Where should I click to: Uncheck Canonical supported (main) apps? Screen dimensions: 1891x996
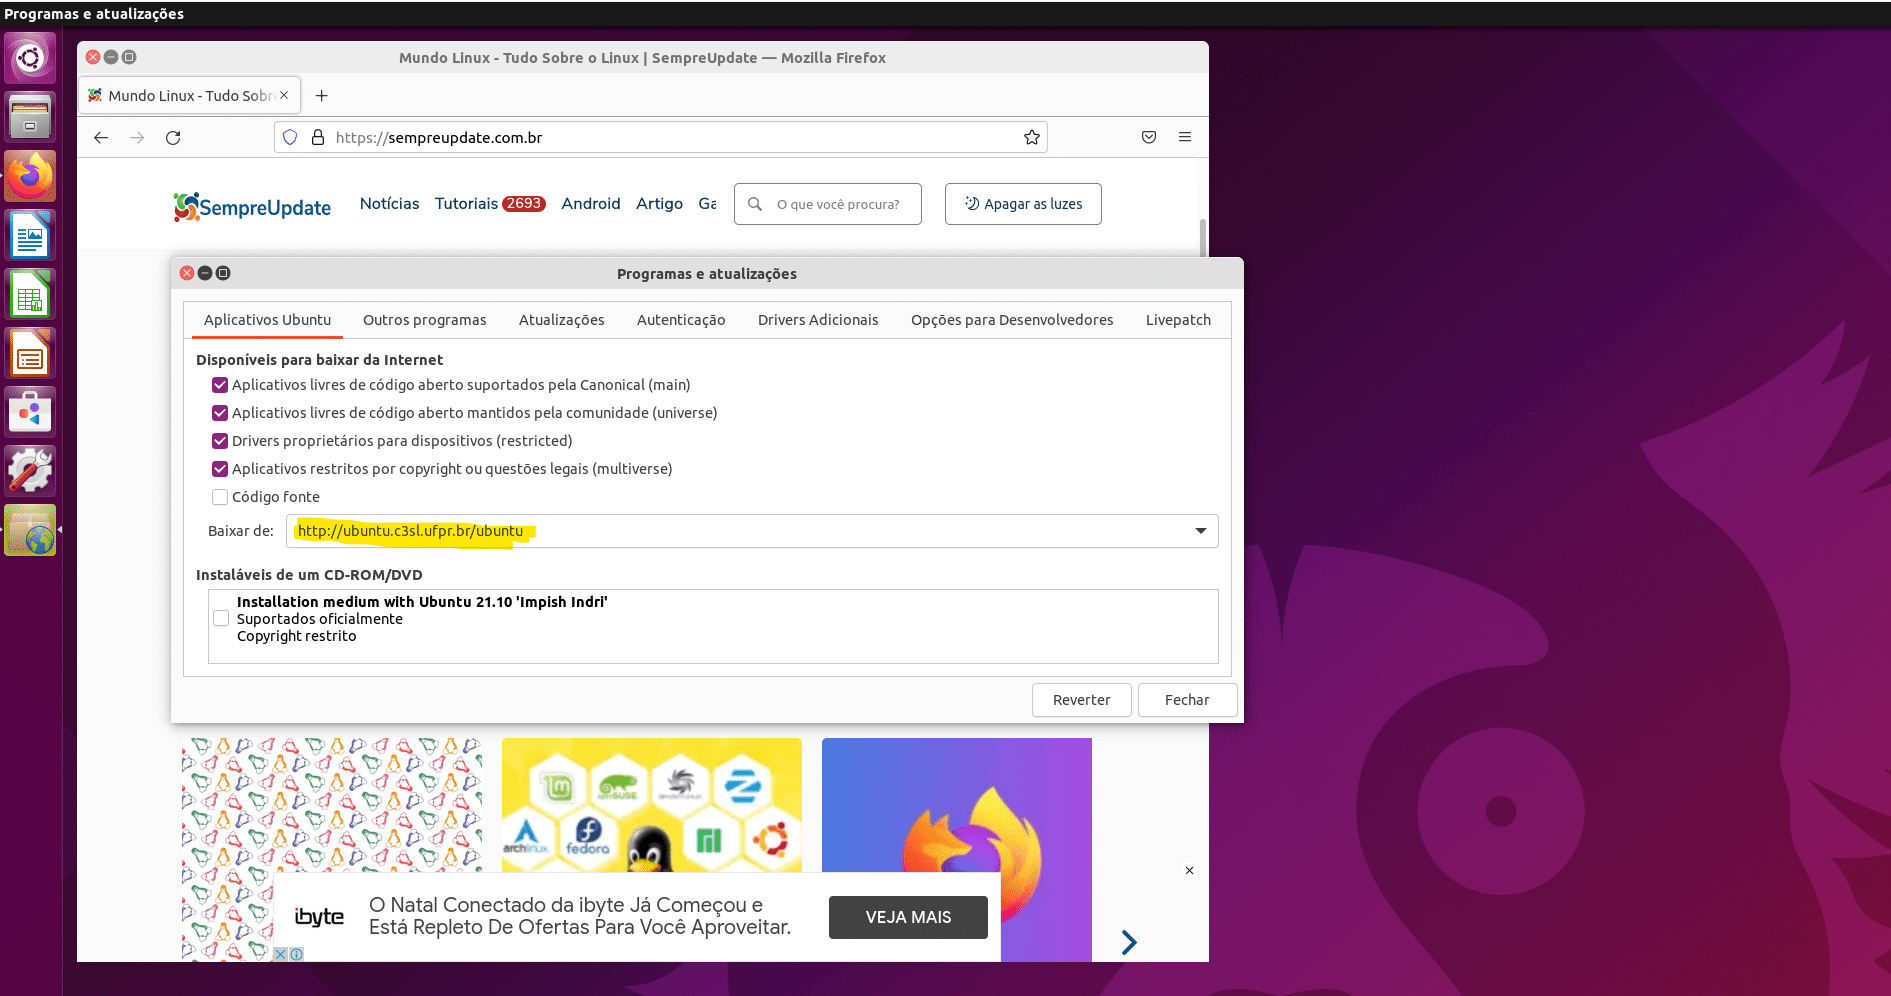coord(220,385)
